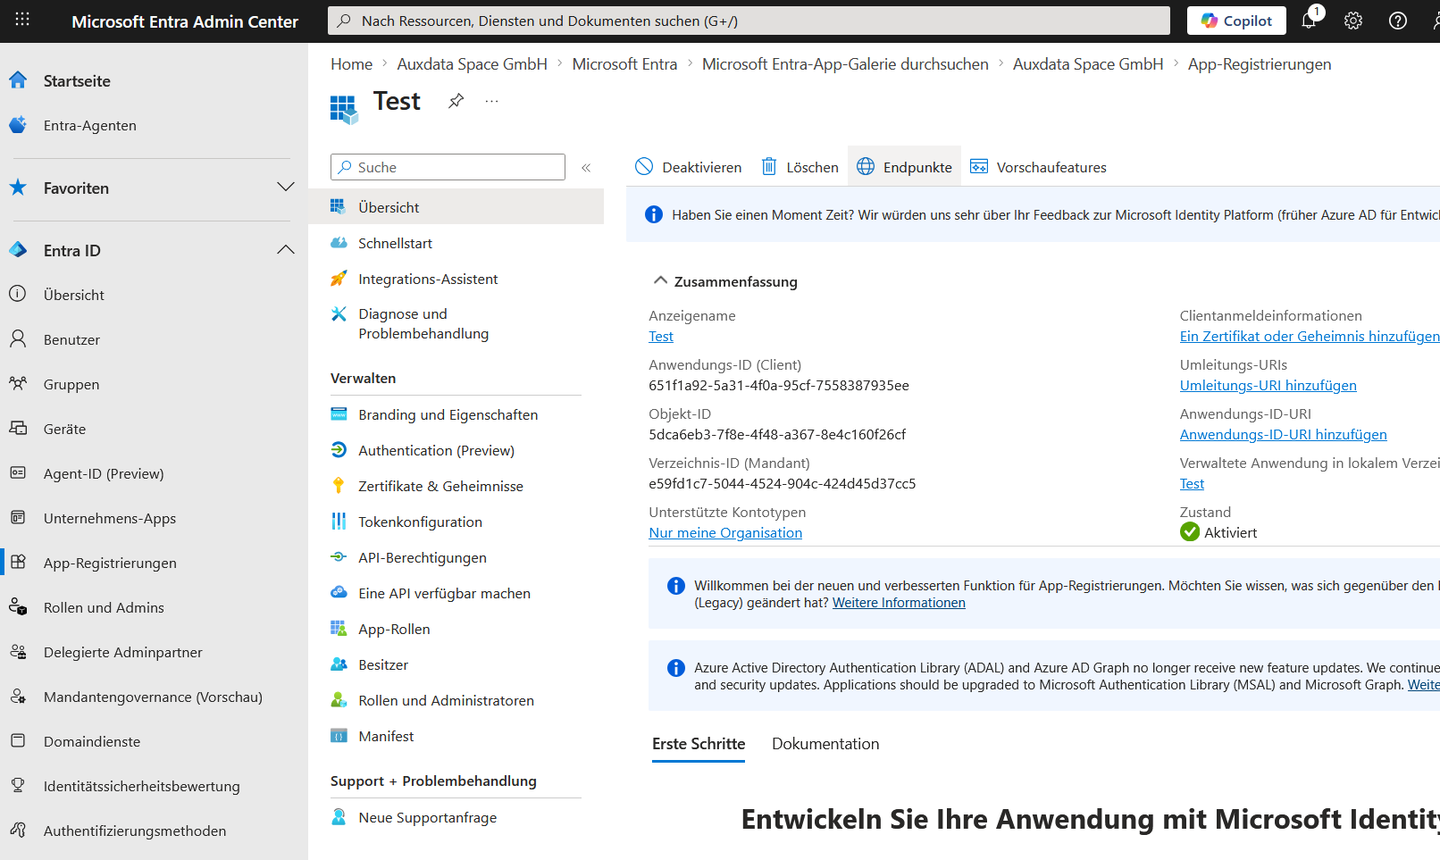Open the help question mark icon

[x=1398, y=20]
